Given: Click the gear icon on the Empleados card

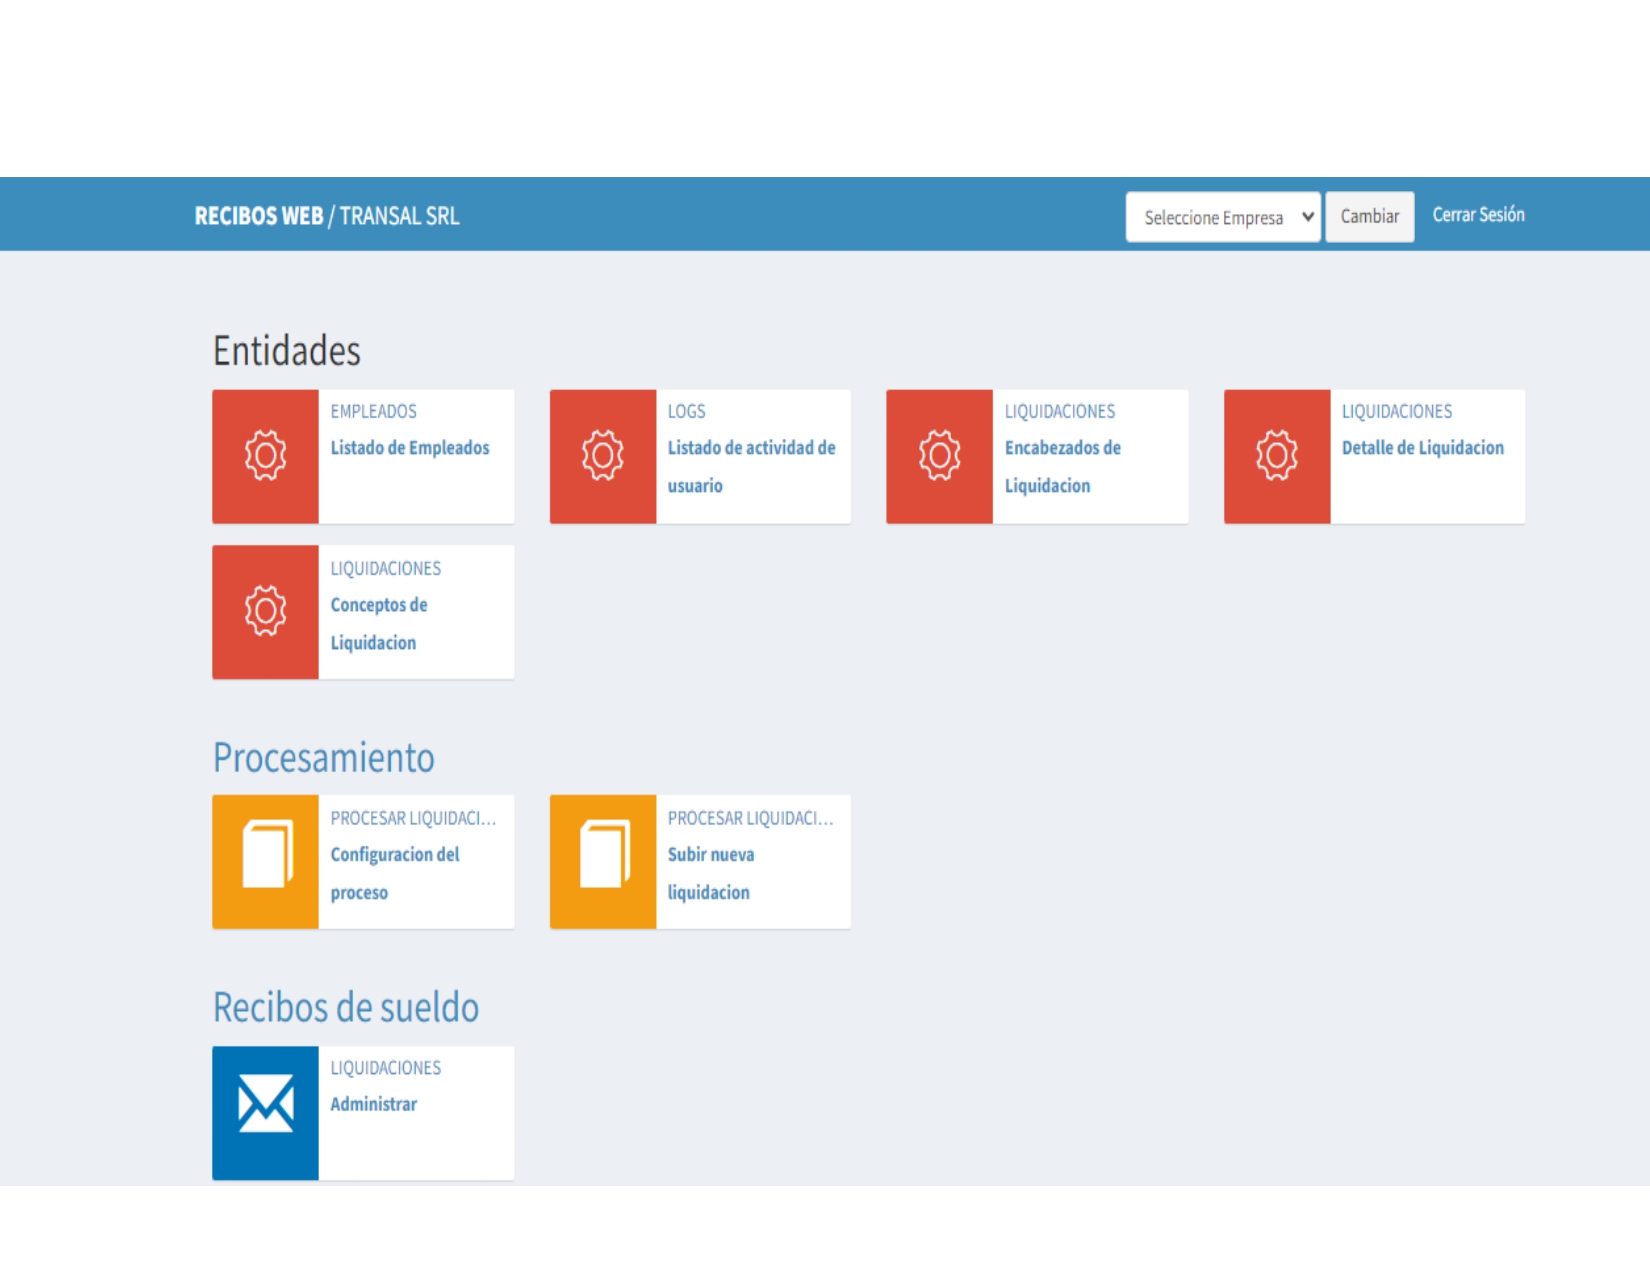Looking at the screenshot, I should [264, 456].
